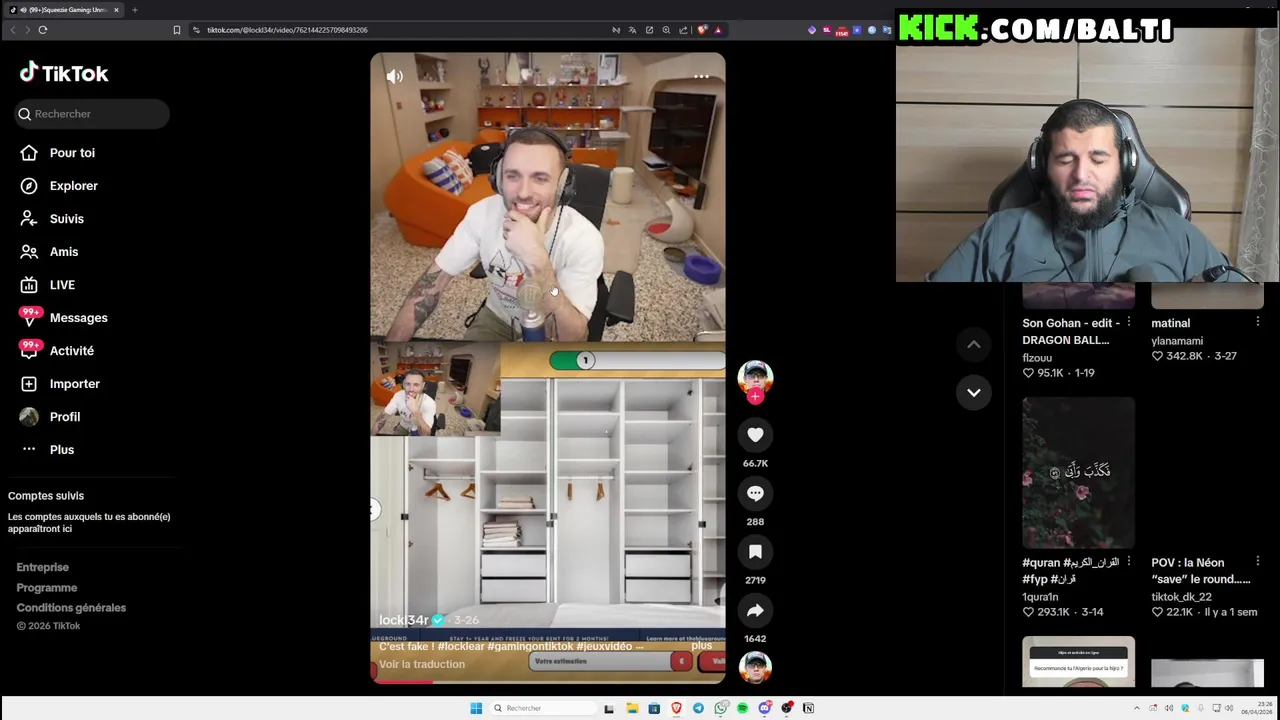Click the translate page icon in address bar
Screen dimensions: 1280x720
pos(633,30)
